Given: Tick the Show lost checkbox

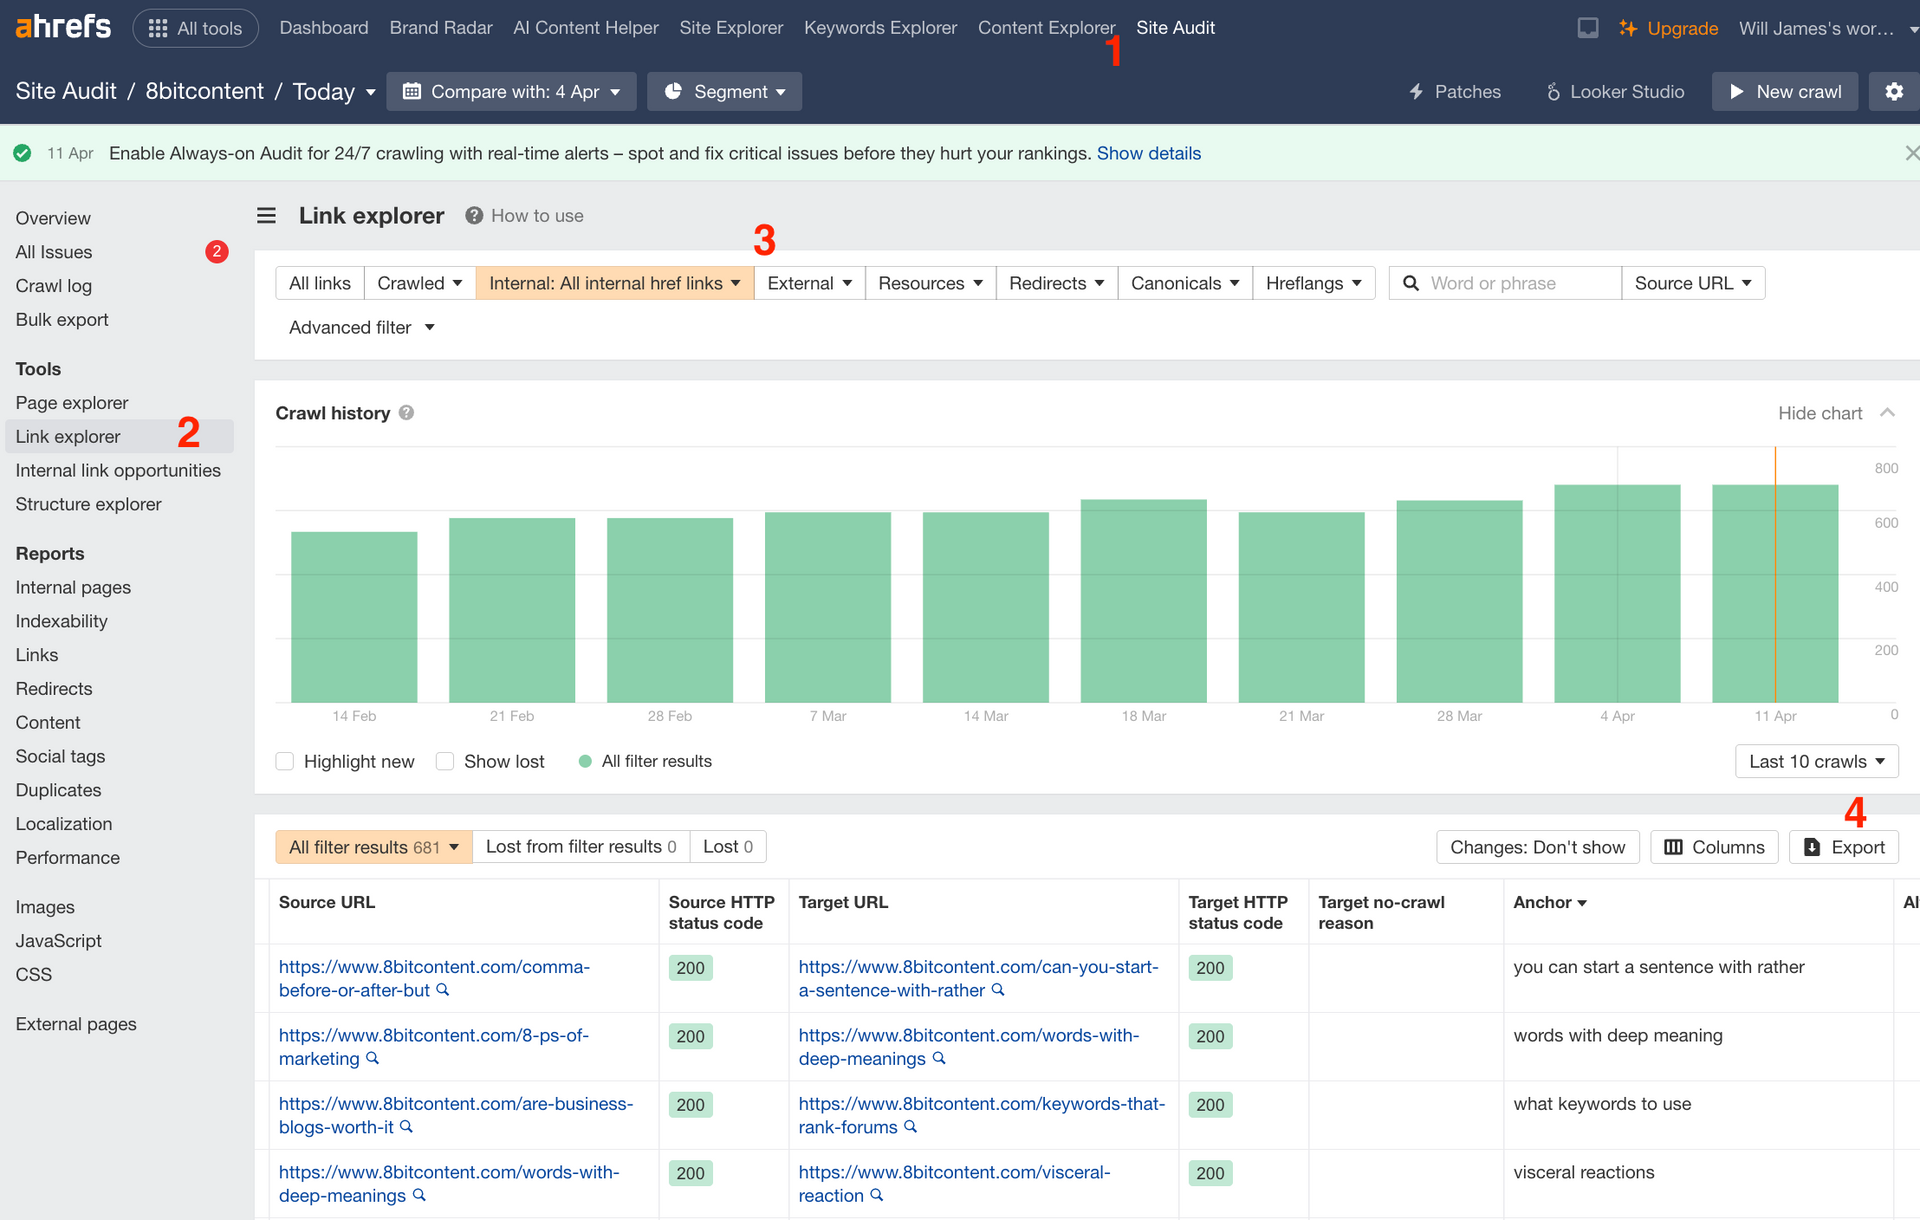Looking at the screenshot, I should pyautogui.click(x=445, y=762).
